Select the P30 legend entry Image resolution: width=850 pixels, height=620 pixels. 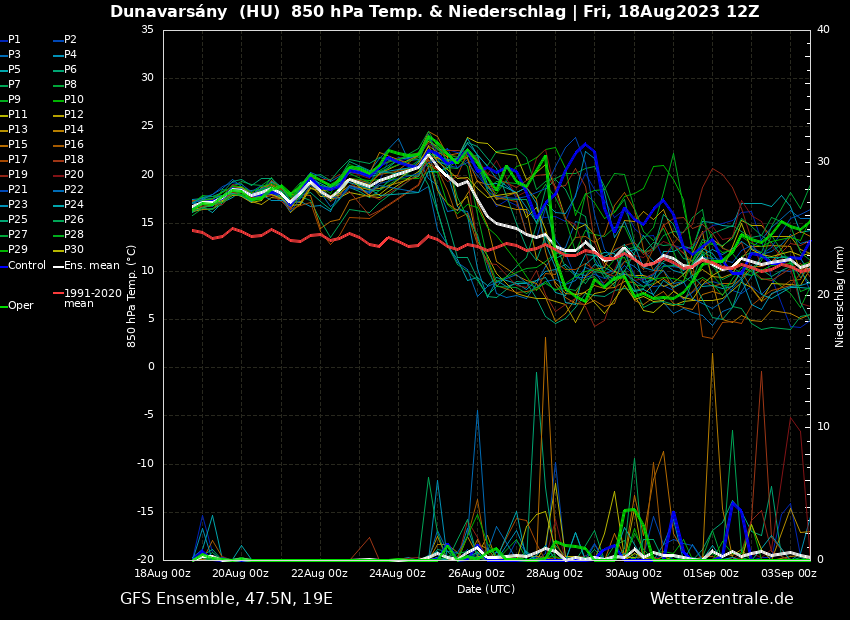pos(74,250)
